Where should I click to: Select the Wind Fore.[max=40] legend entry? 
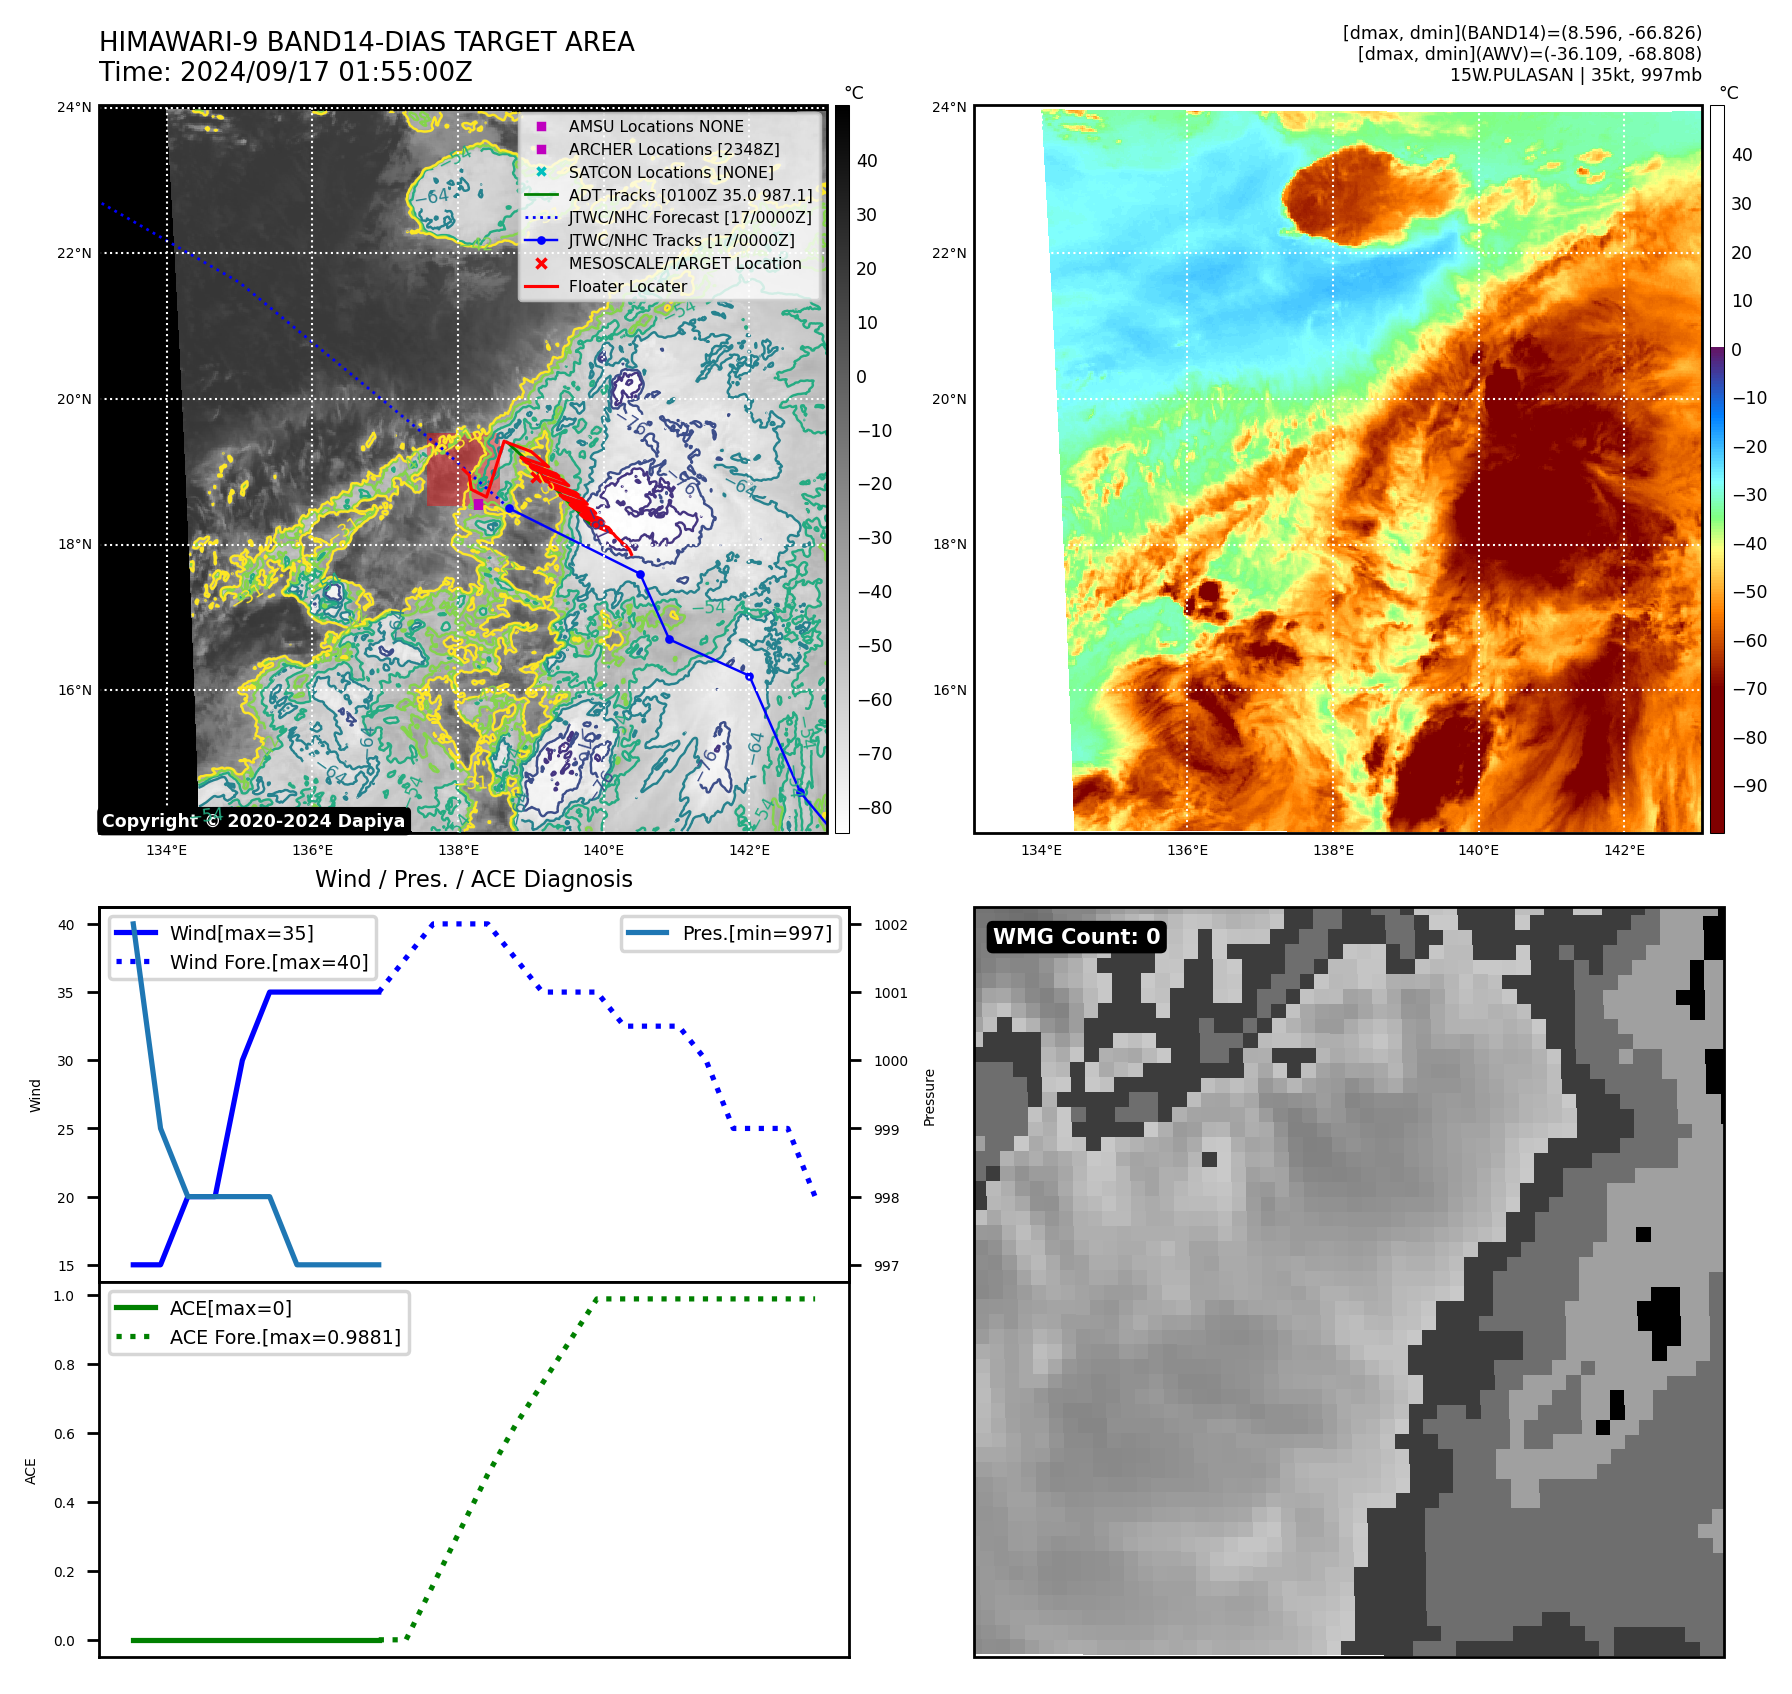[x=268, y=962]
